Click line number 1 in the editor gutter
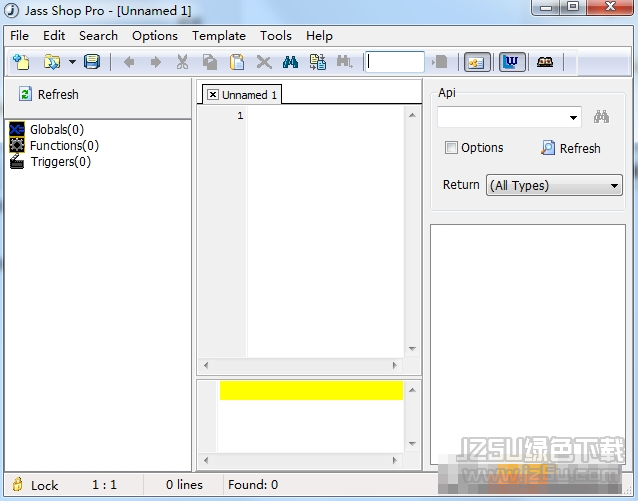Screen dimensions: 638x501 pyautogui.click(x=240, y=116)
